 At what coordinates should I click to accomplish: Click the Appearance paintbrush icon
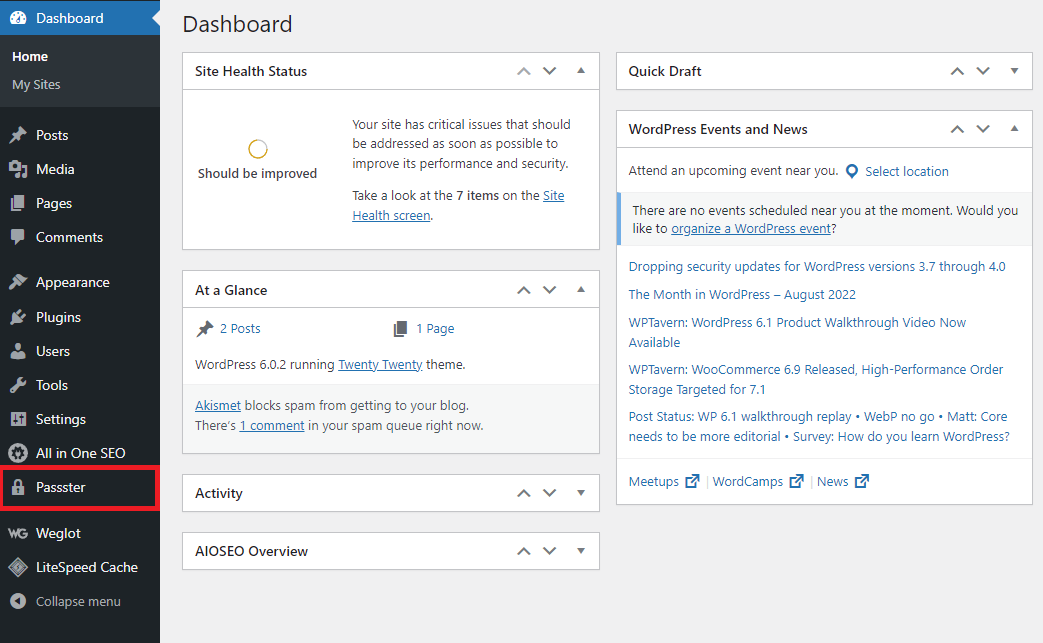point(20,282)
